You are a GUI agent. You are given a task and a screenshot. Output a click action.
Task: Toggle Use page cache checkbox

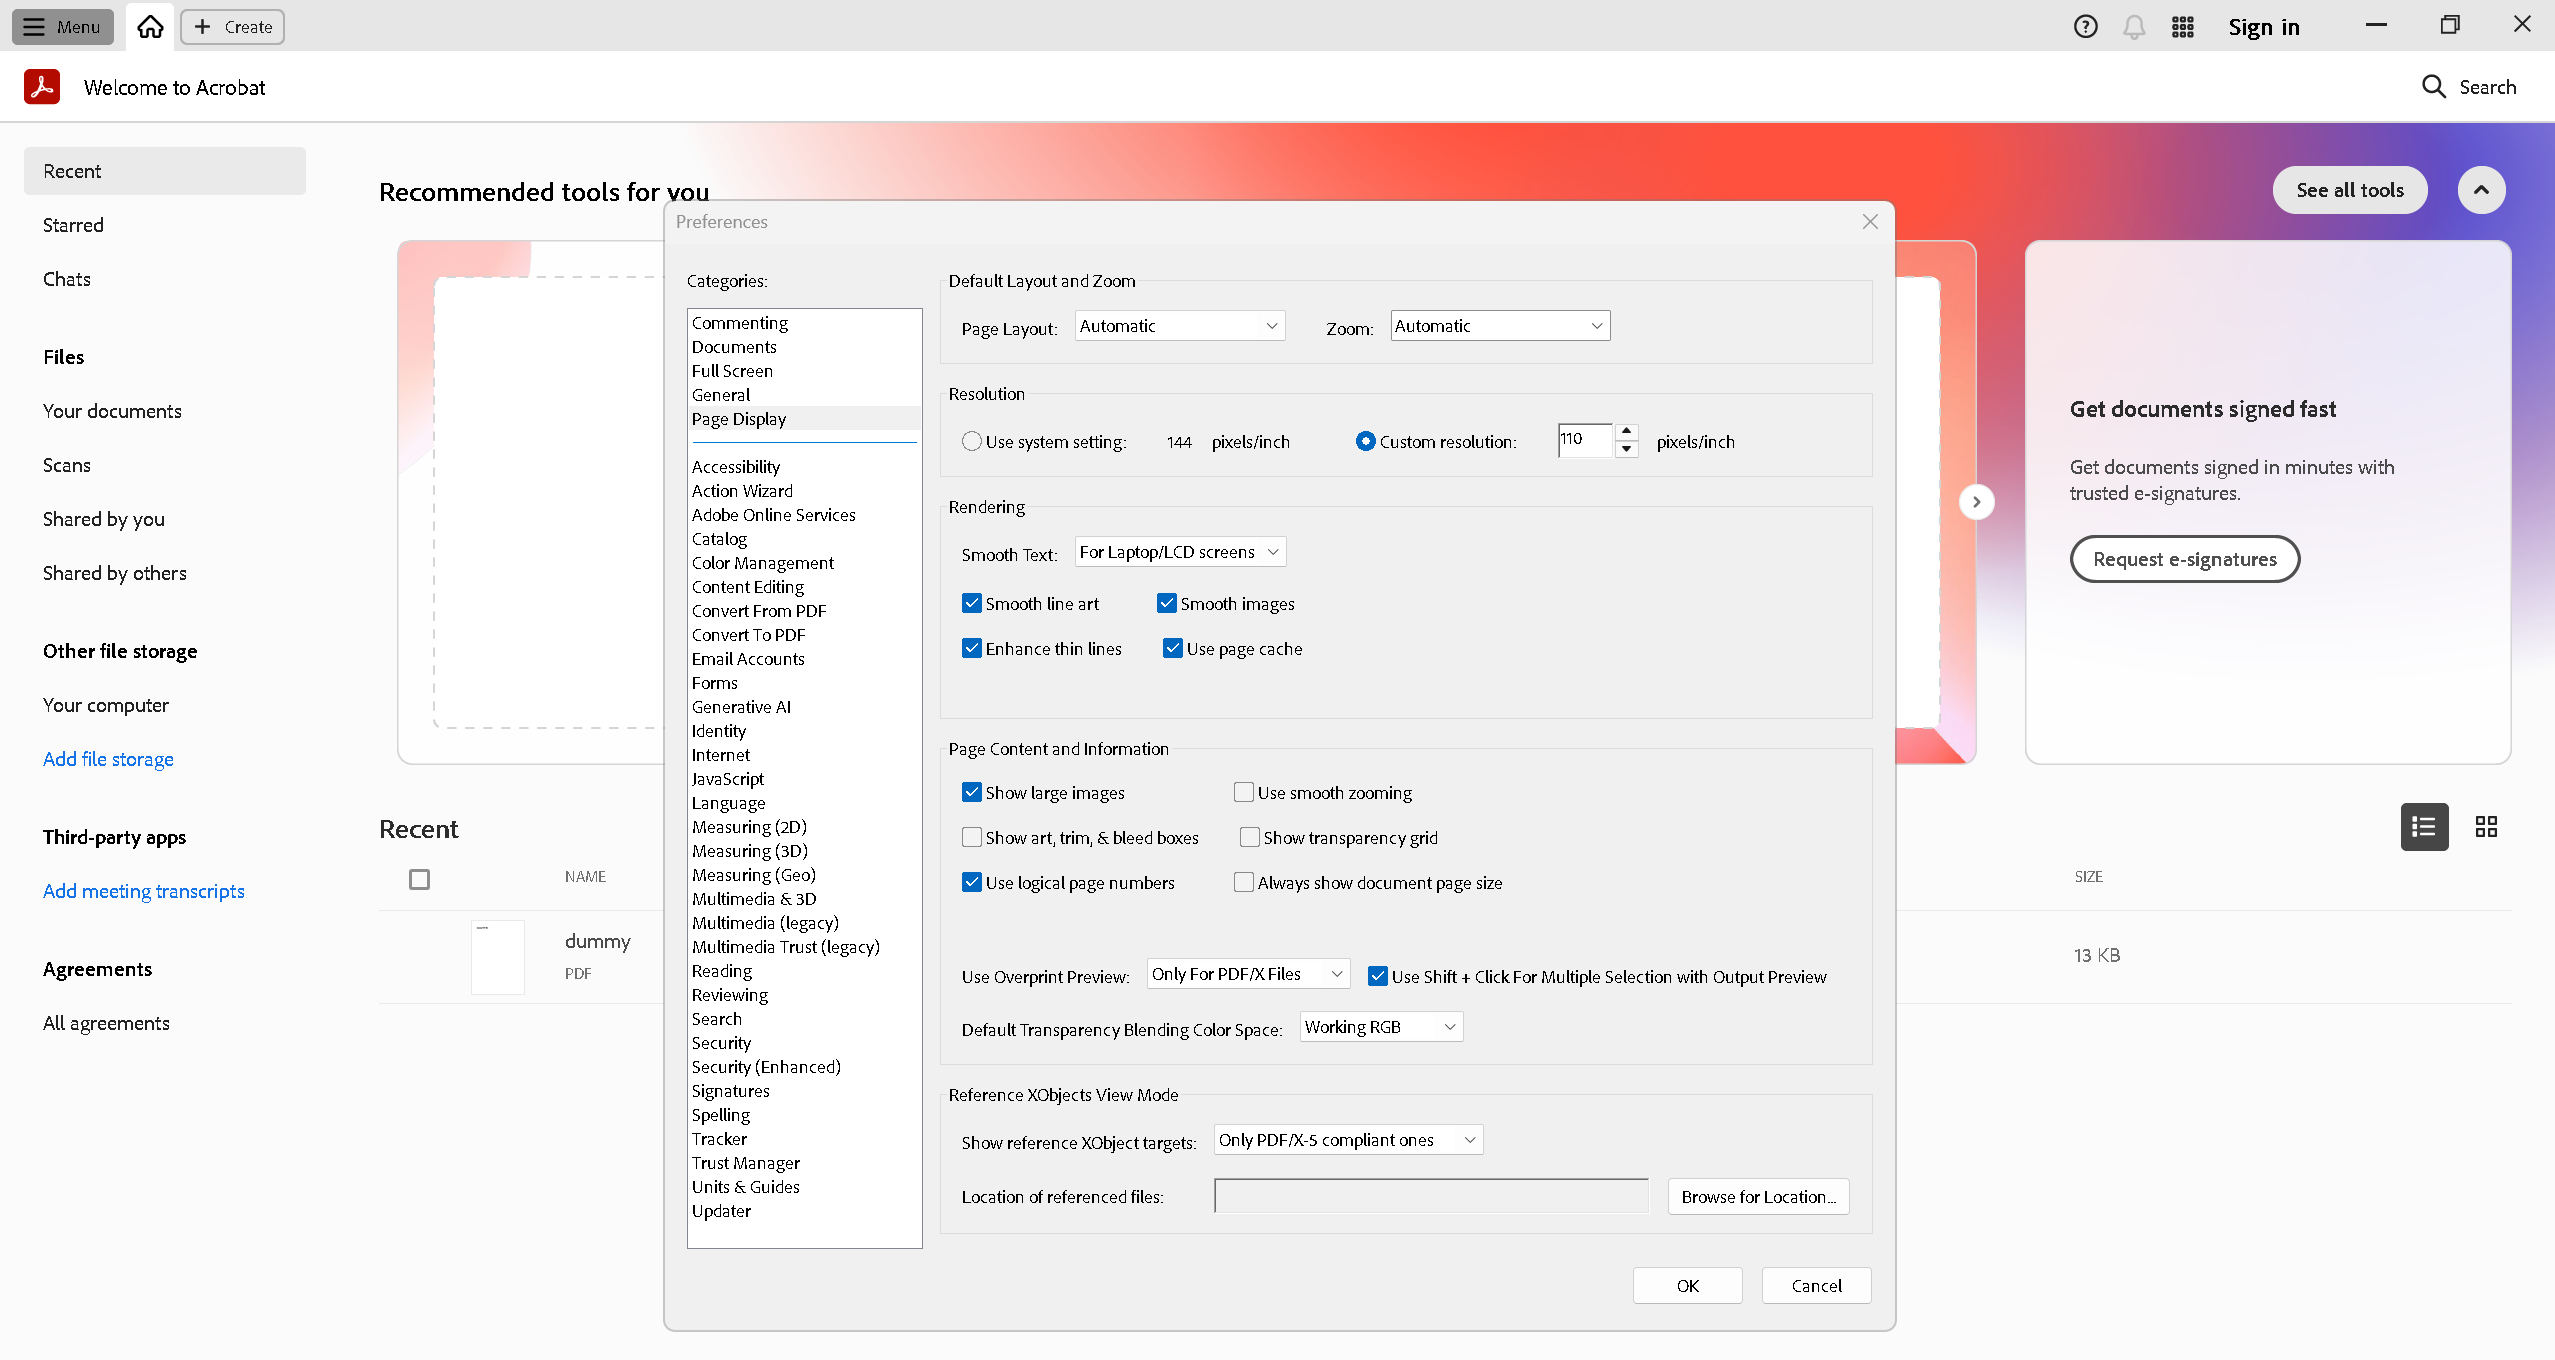[1172, 648]
